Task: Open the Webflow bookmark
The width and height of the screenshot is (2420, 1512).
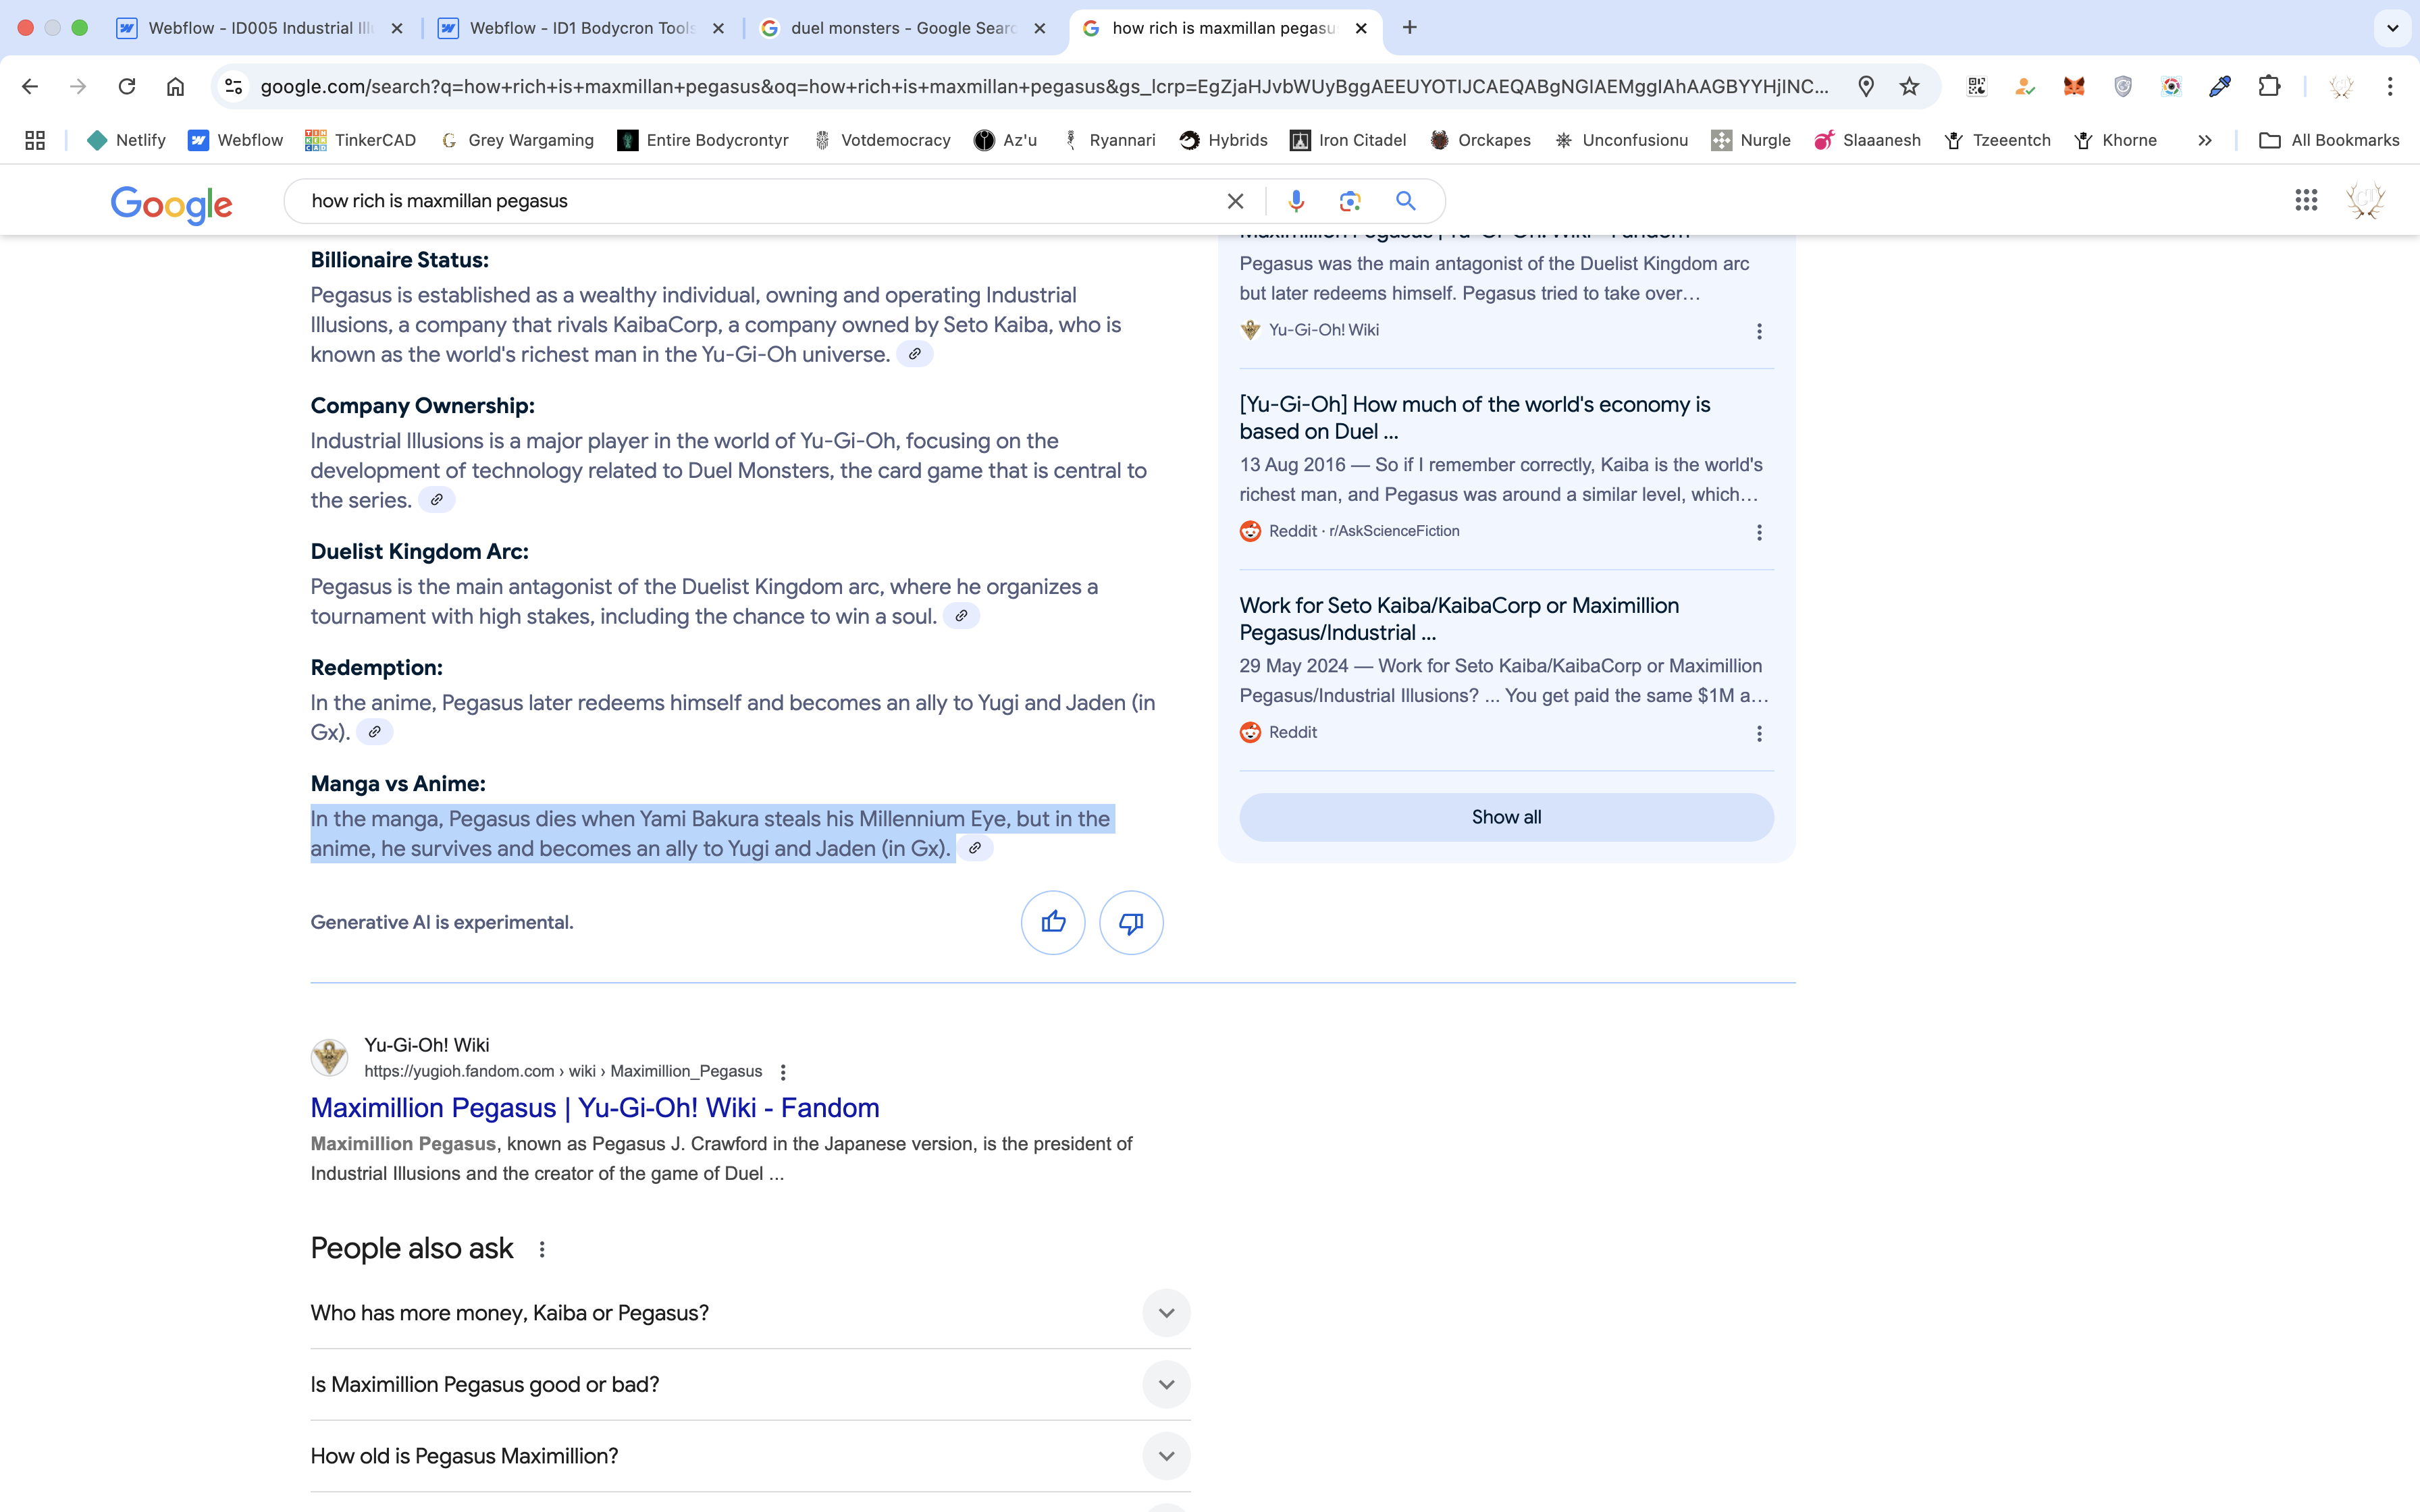Action: coord(236,141)
